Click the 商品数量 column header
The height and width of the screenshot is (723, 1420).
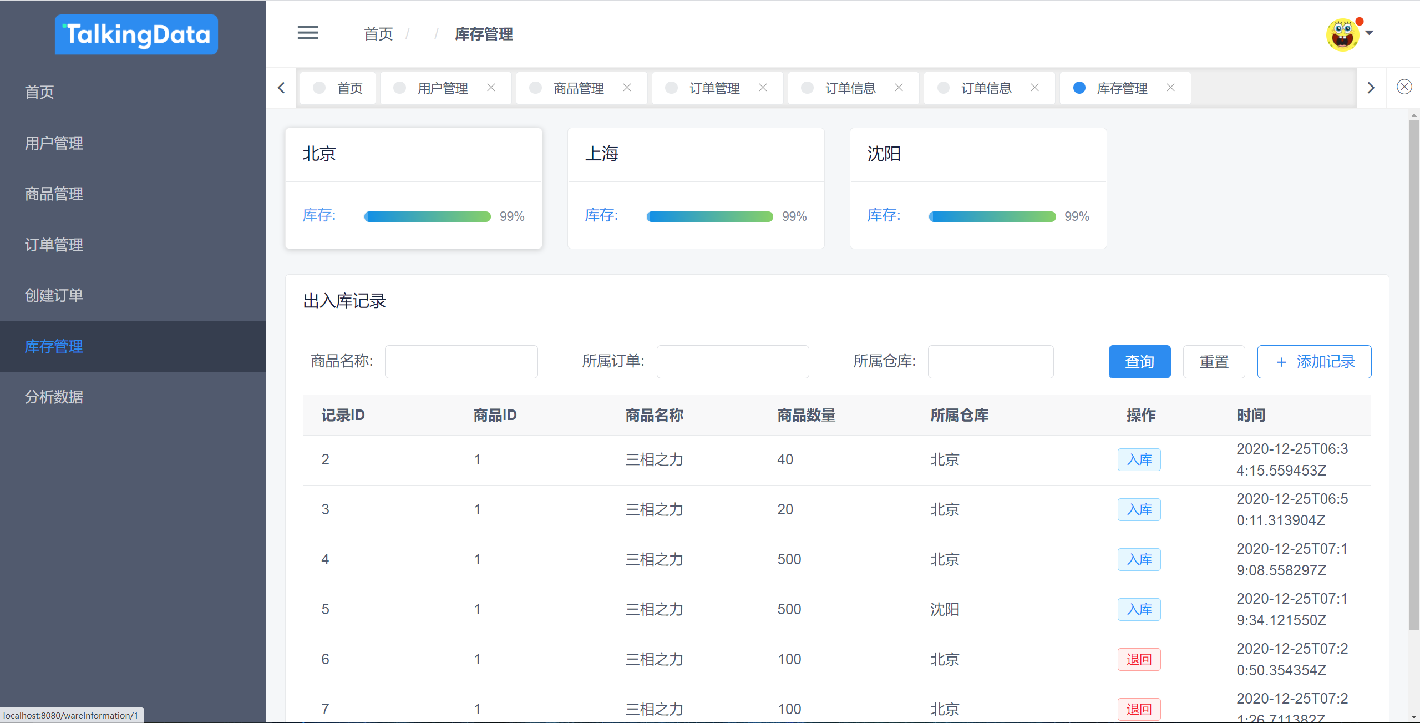[x=806, y=415]
